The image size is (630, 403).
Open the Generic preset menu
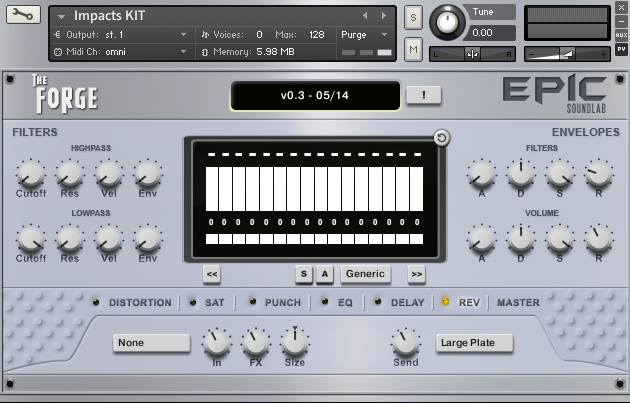click(x=365, y=274)
